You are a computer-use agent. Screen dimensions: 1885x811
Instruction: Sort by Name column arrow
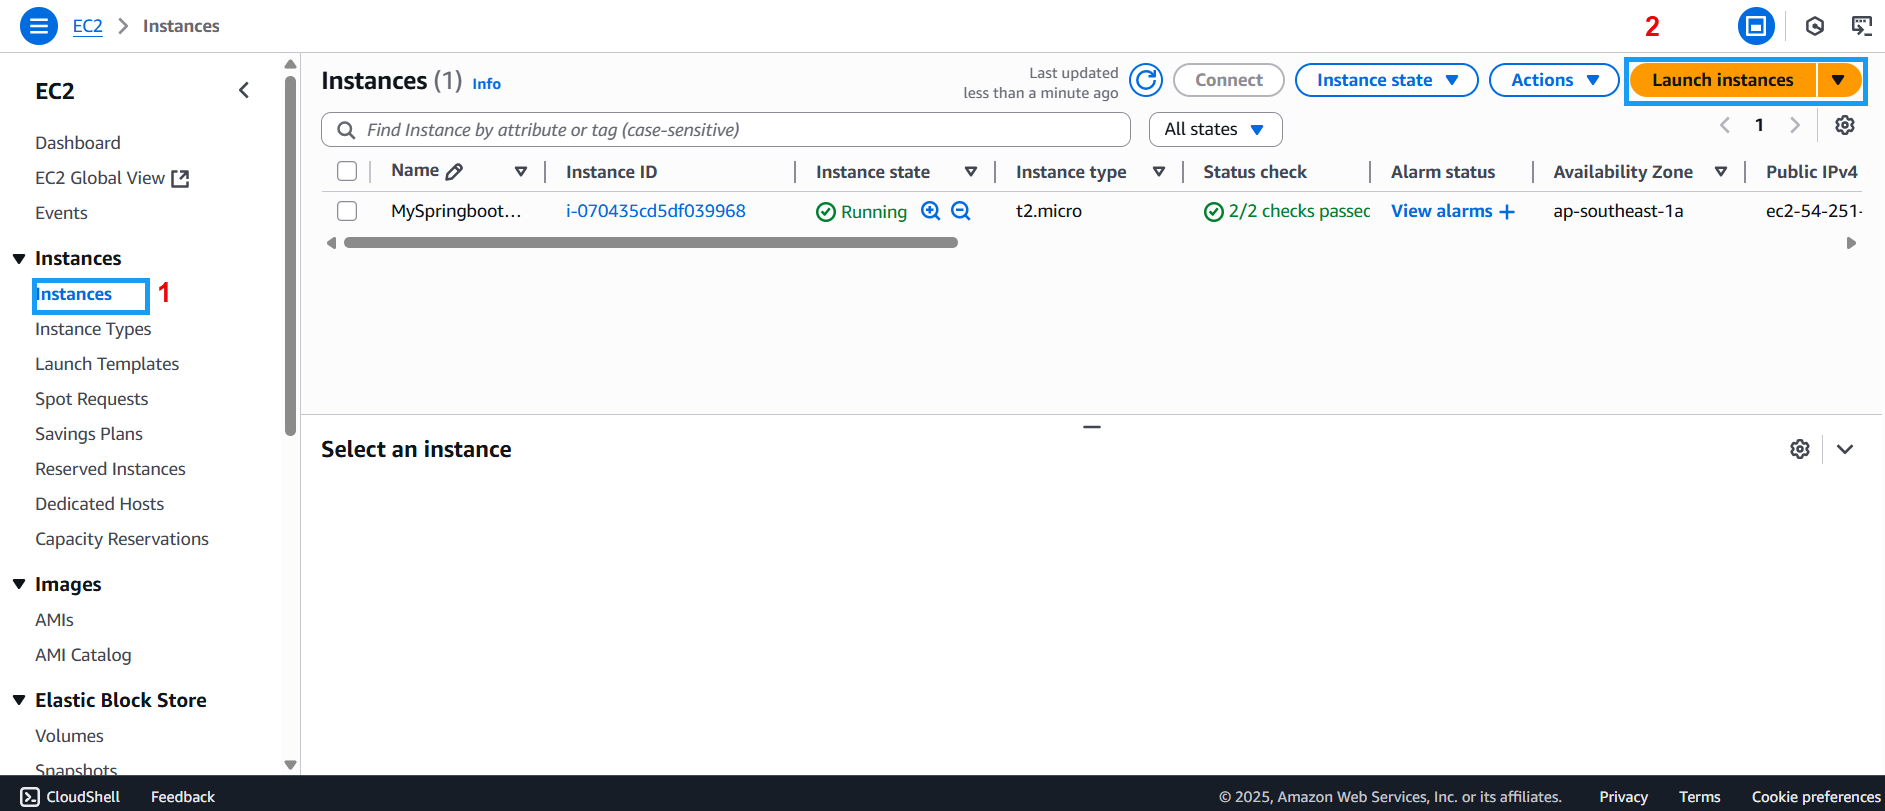pos(521,171)
